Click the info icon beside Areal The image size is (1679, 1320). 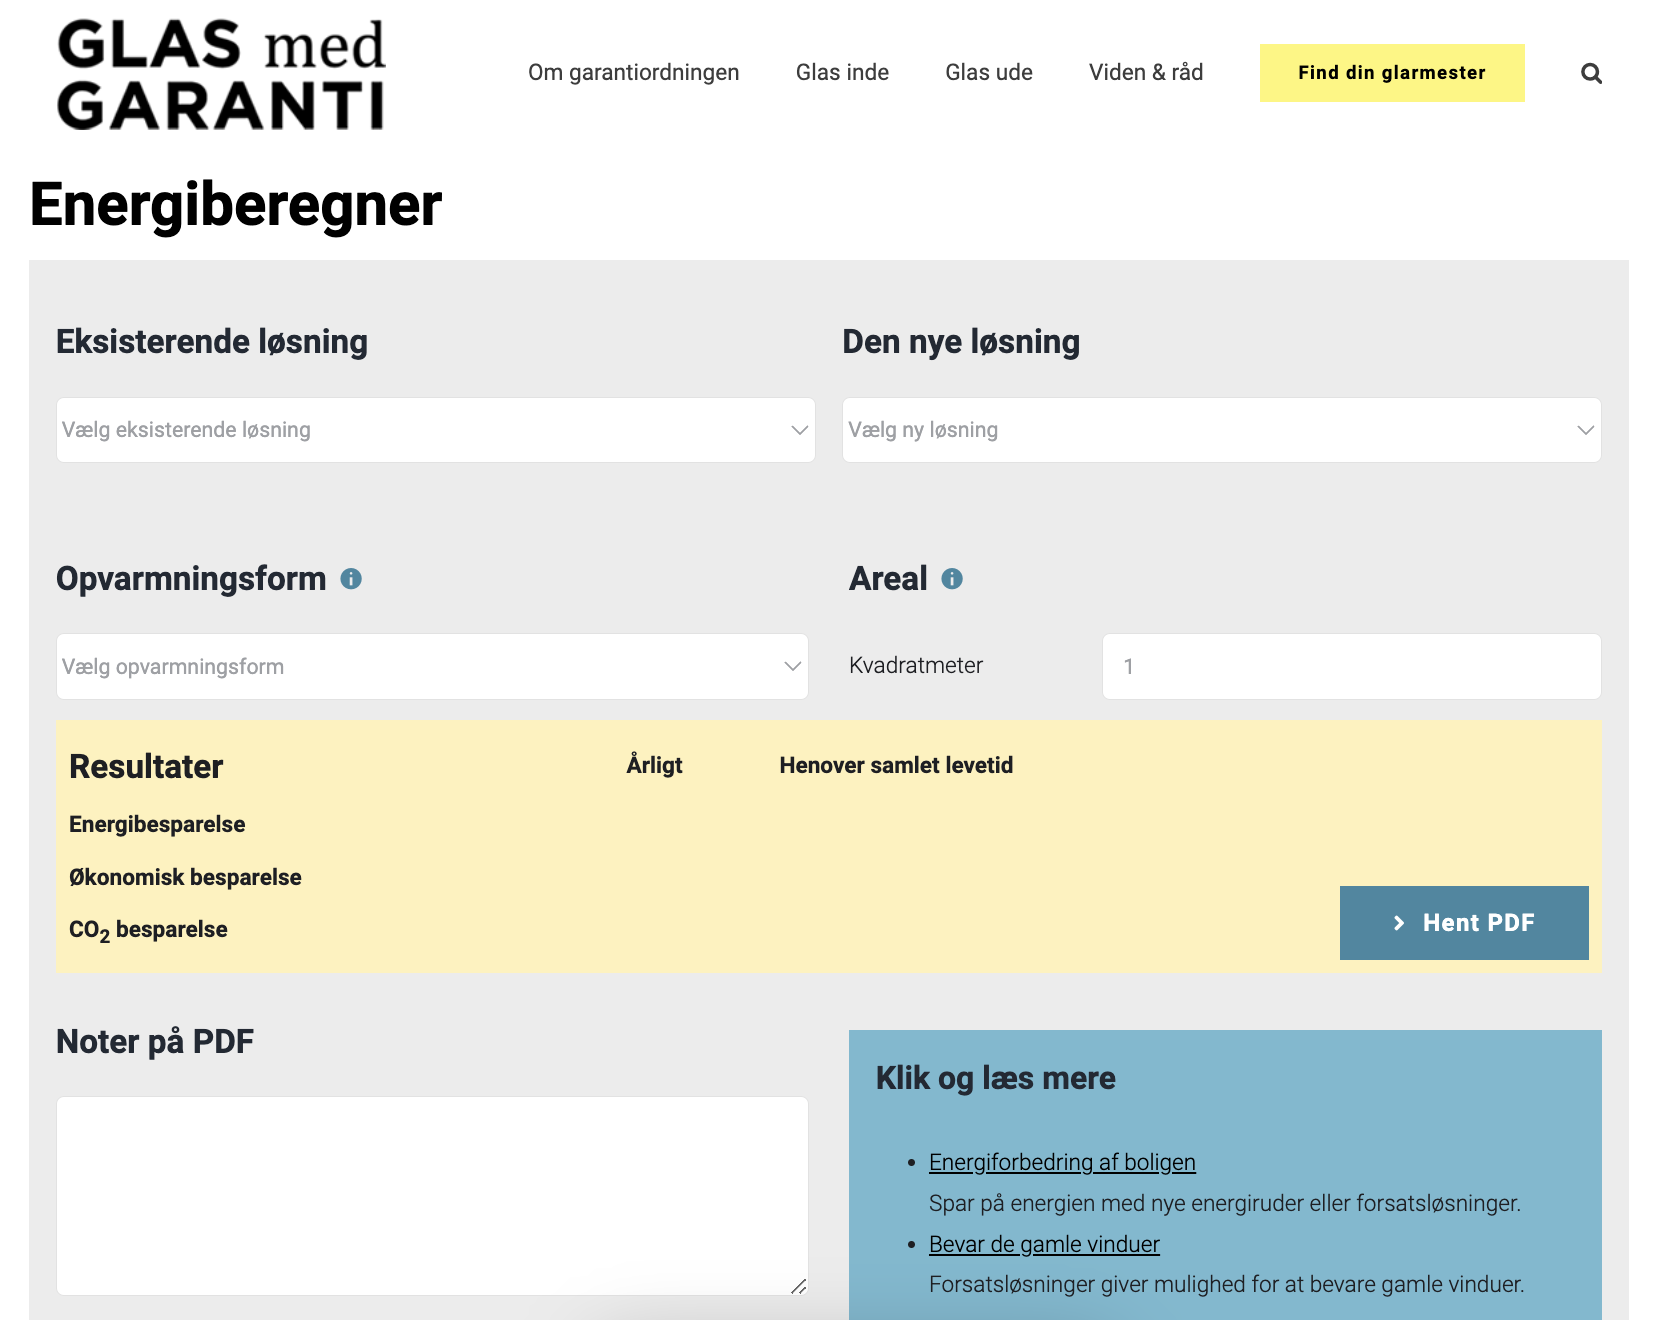click(952, 579)
